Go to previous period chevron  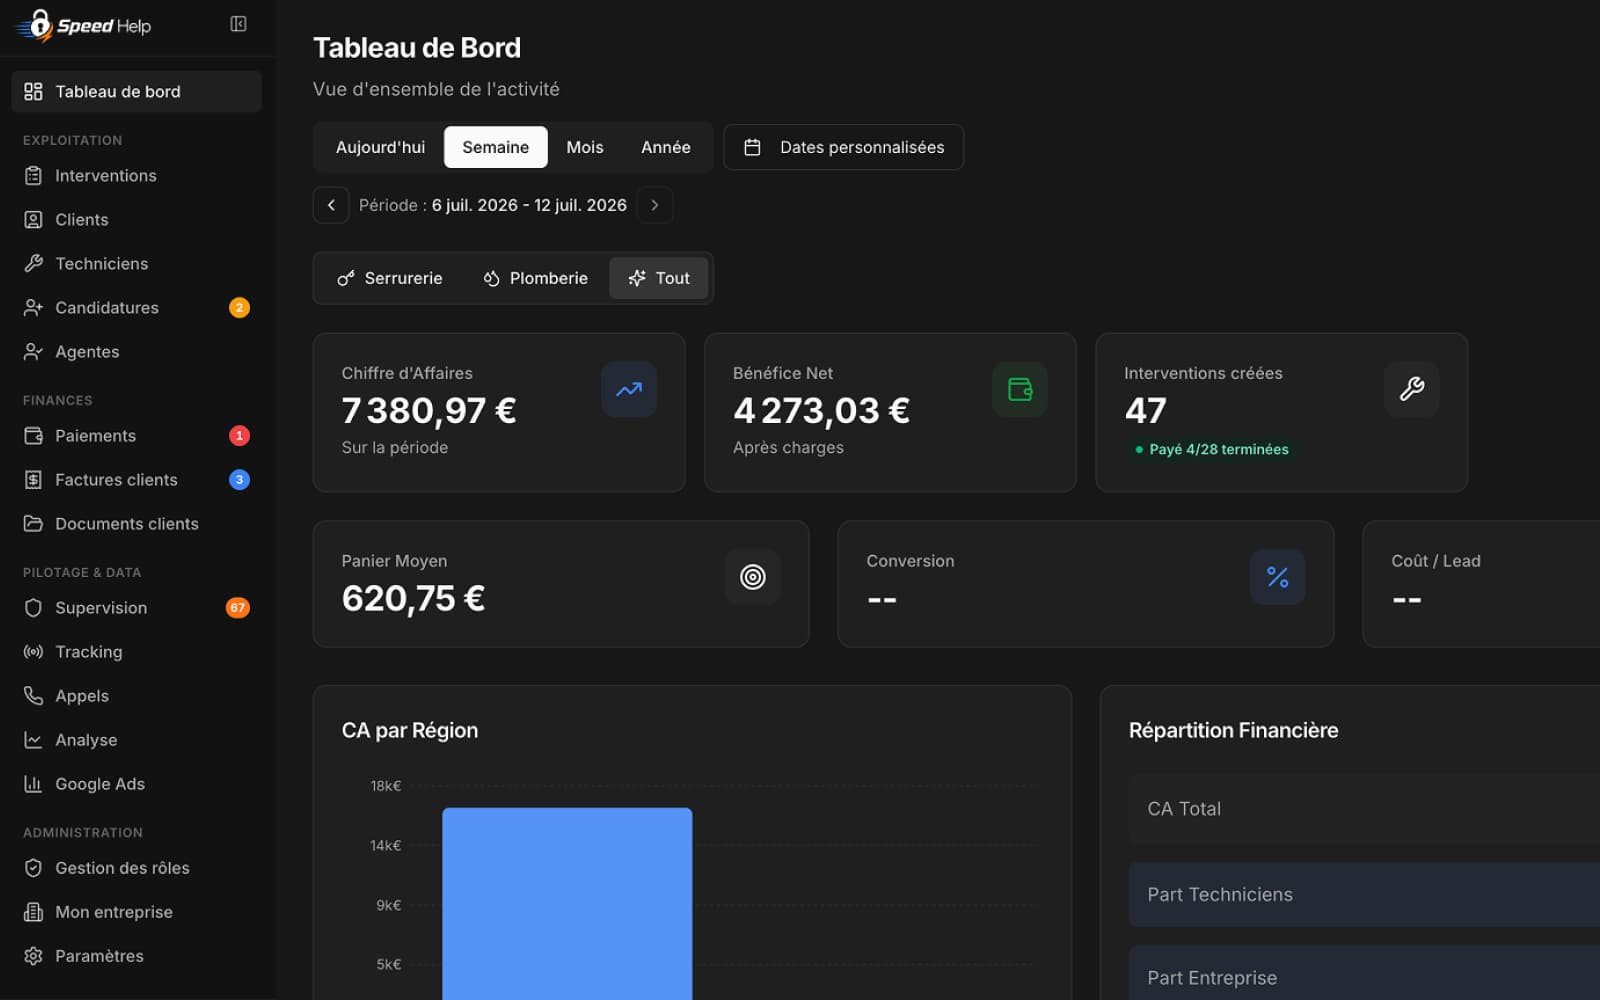tap(331, 205)
